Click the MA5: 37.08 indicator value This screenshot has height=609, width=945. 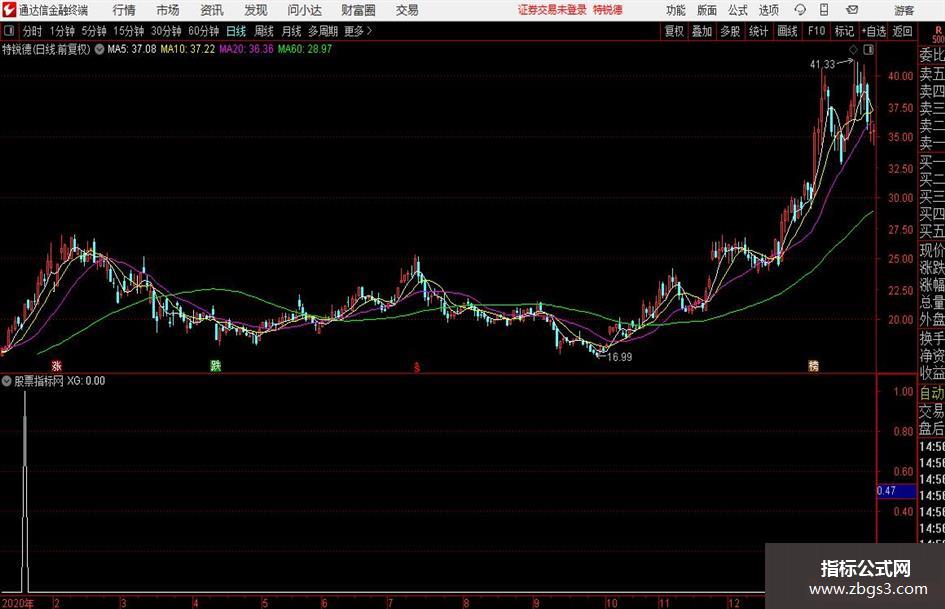131,49
